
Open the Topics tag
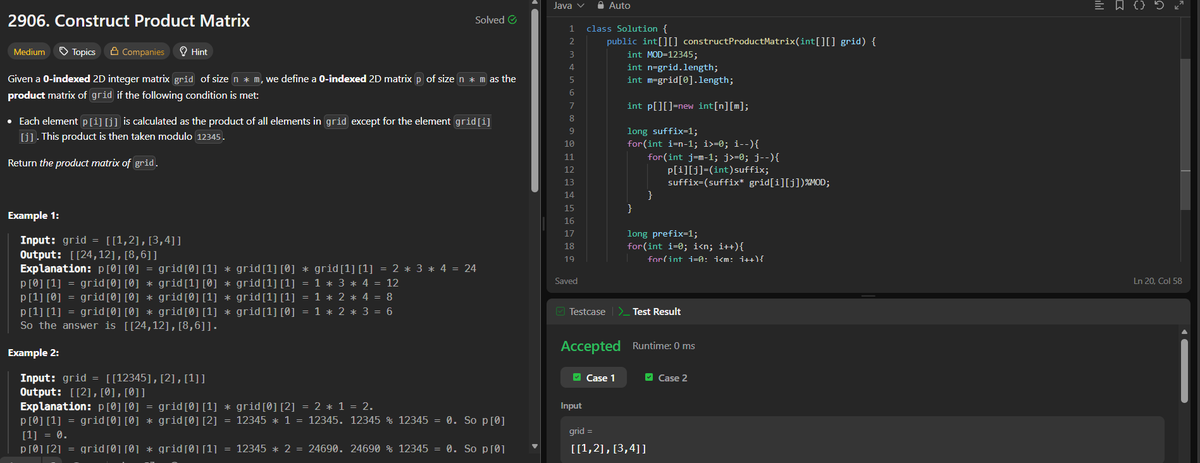(77, 52)
